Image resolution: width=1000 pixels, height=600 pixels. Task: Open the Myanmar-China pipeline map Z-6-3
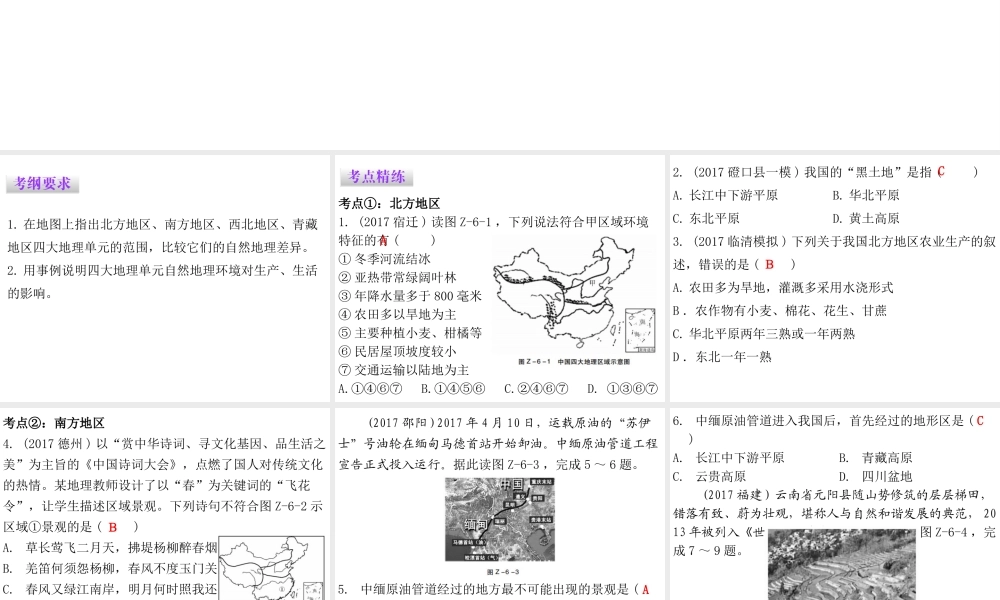(499, 519)
